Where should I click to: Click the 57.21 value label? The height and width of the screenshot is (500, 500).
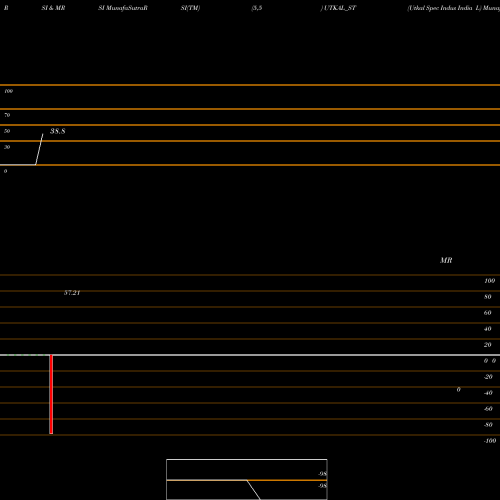point(72,293)
